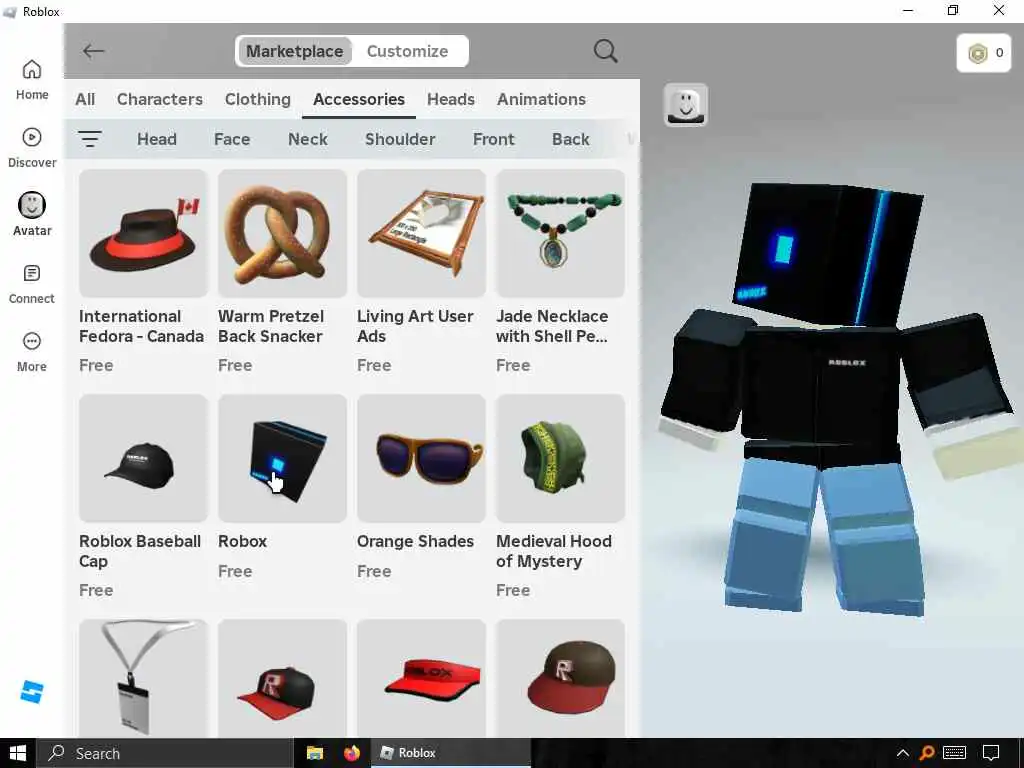Select the black and red R cap

pos(282,679)
